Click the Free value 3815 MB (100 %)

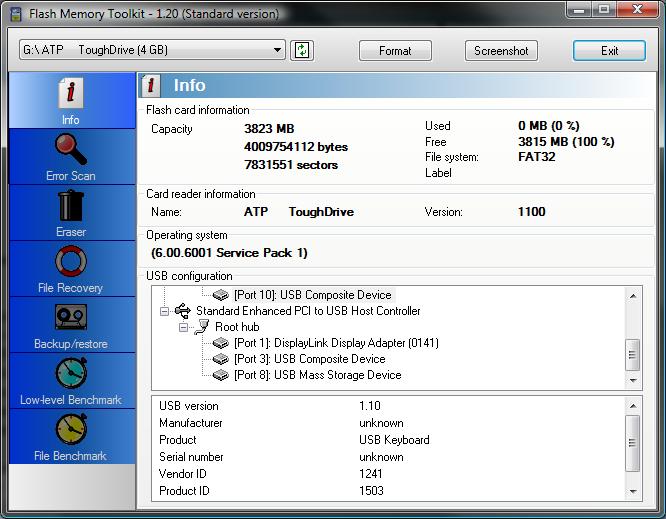pyautogui.click(x=566, y=142)
